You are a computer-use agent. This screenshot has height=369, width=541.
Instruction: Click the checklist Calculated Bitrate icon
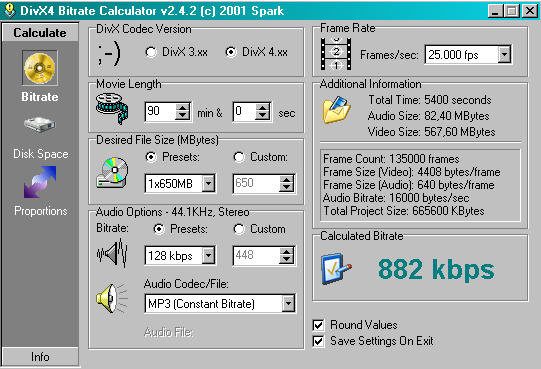click(336, 269)
